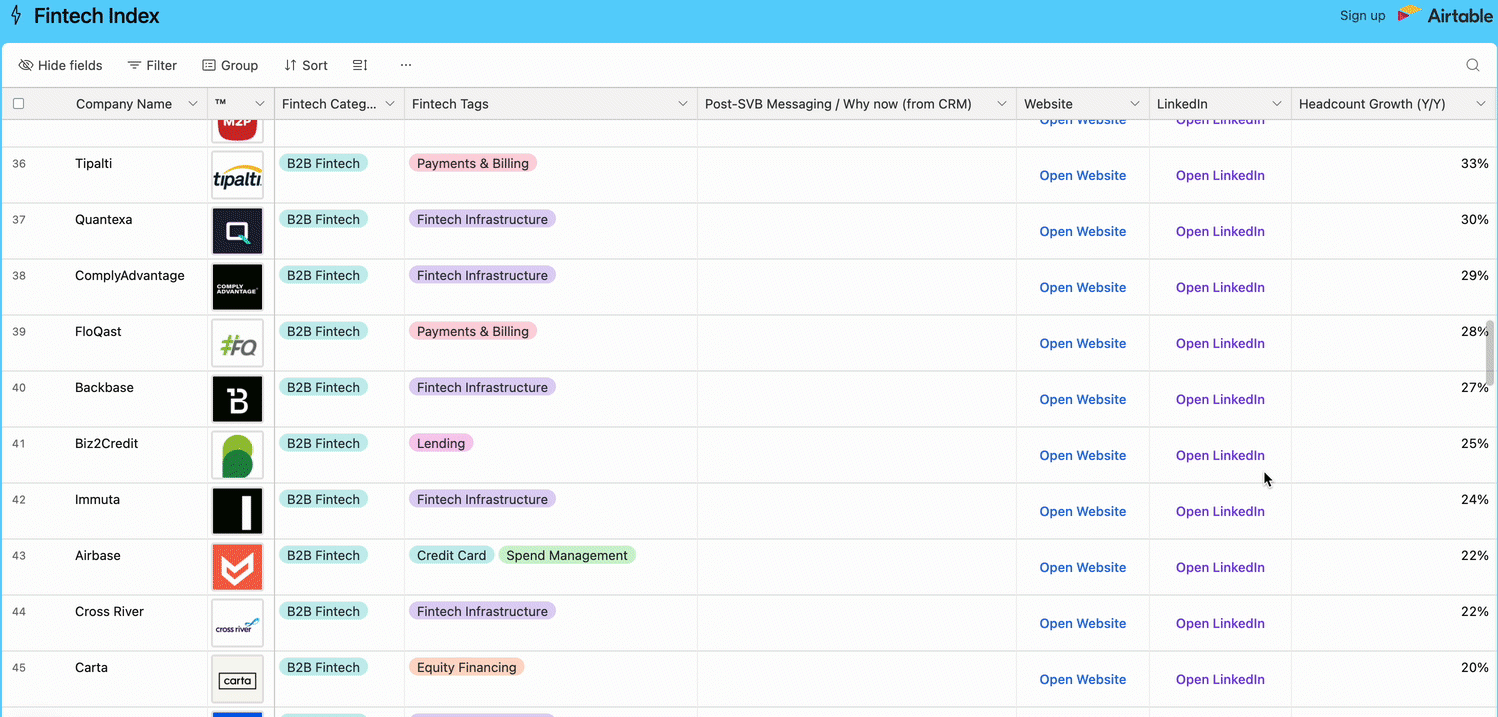Viewport: 1498px width, 717px height.
Task: Open the Backbase logo thumbnail
Action: [x=238, y=400]
